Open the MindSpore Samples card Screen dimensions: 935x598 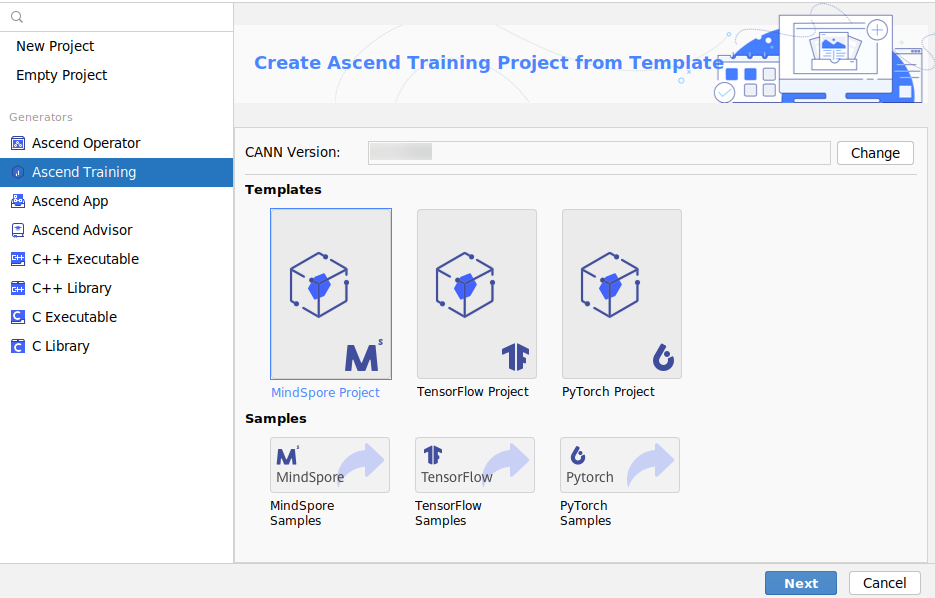330,465
